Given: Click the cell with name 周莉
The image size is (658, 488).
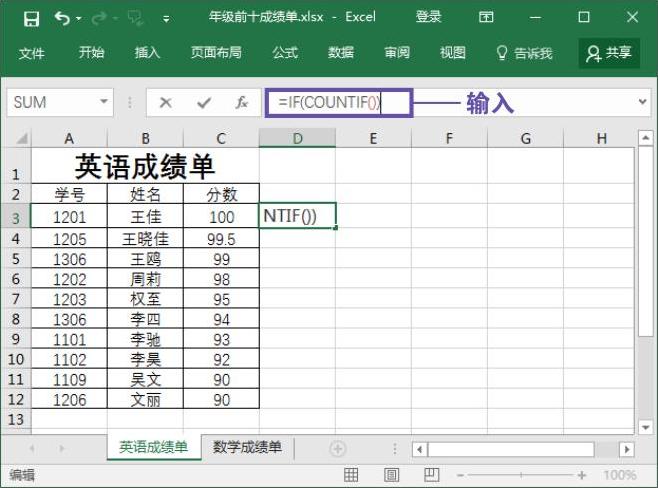Looking at the screenshot, I should [145, 279].
